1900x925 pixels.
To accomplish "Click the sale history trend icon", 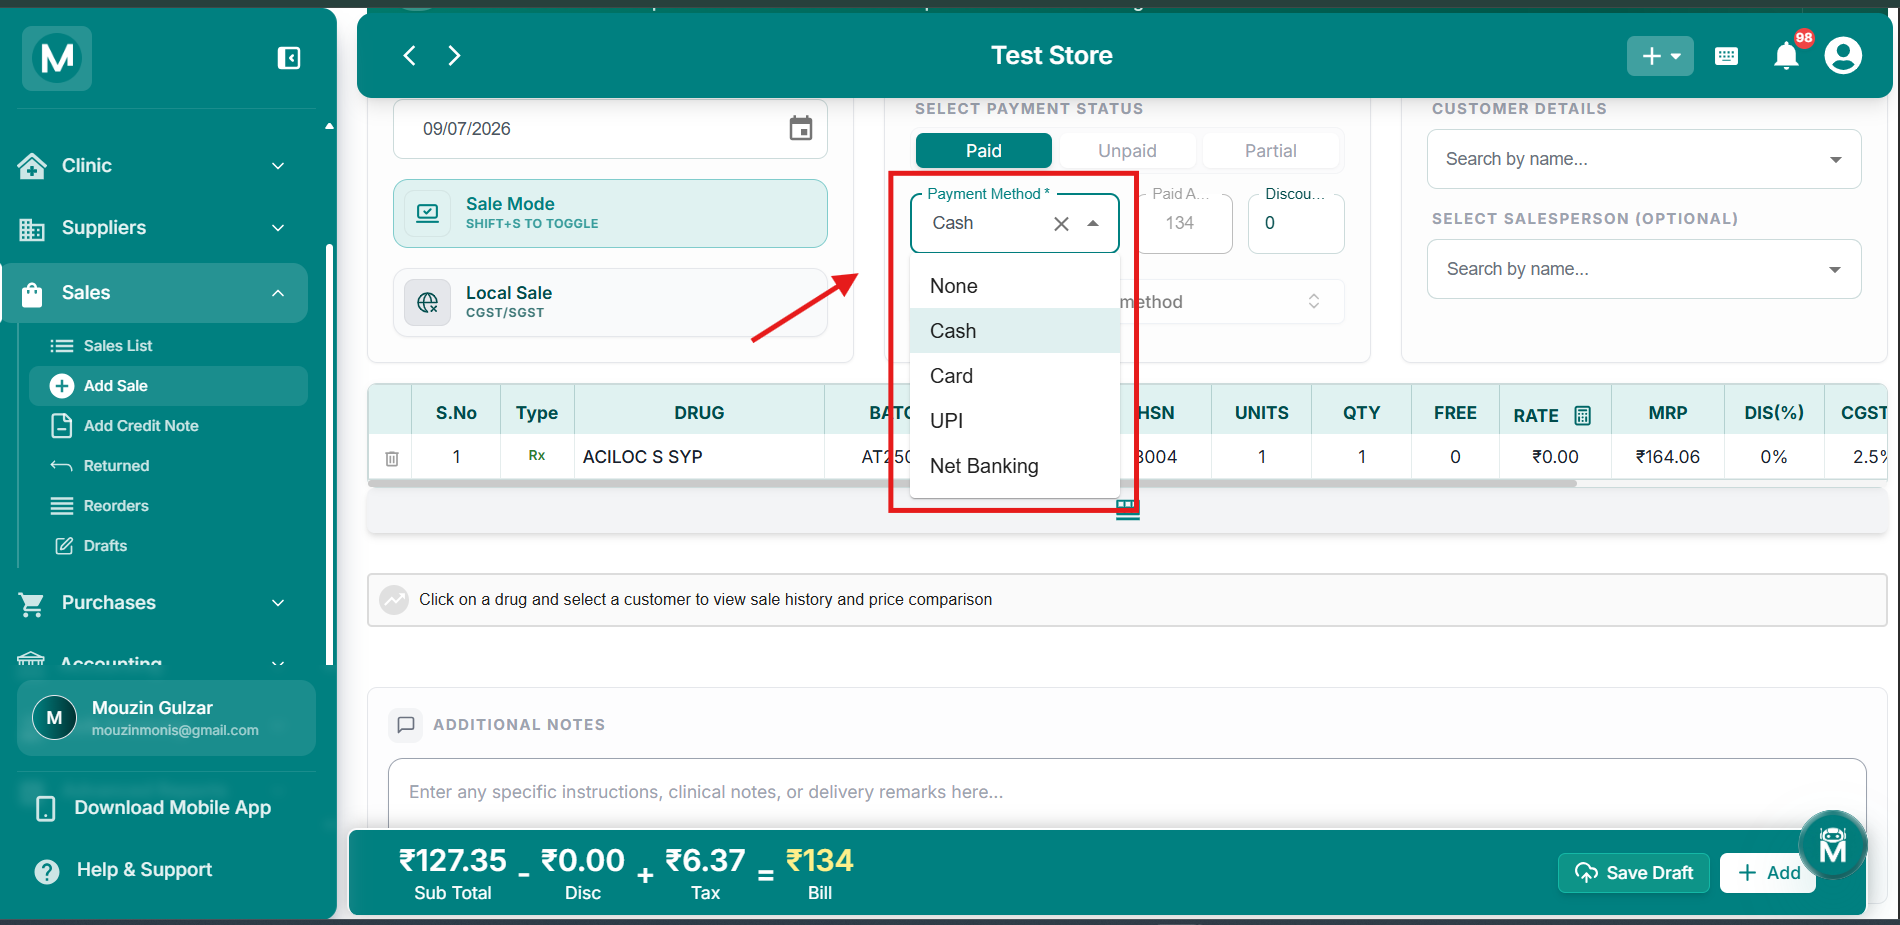I will (394, 600).
